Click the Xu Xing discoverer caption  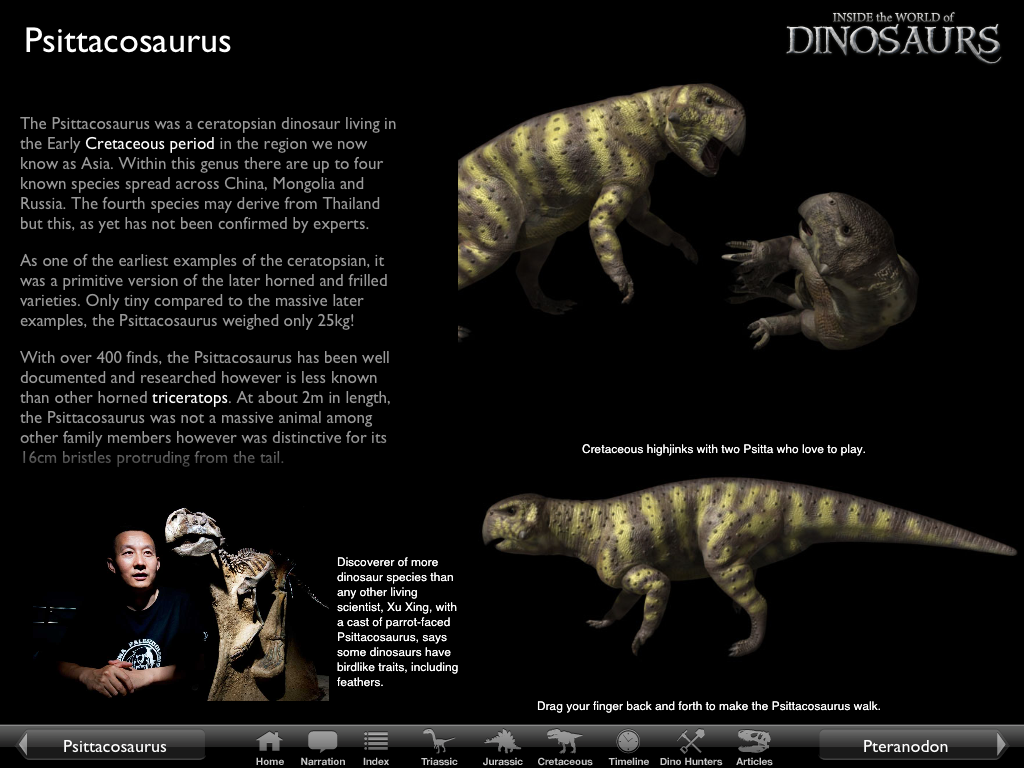tap(397, 622)
